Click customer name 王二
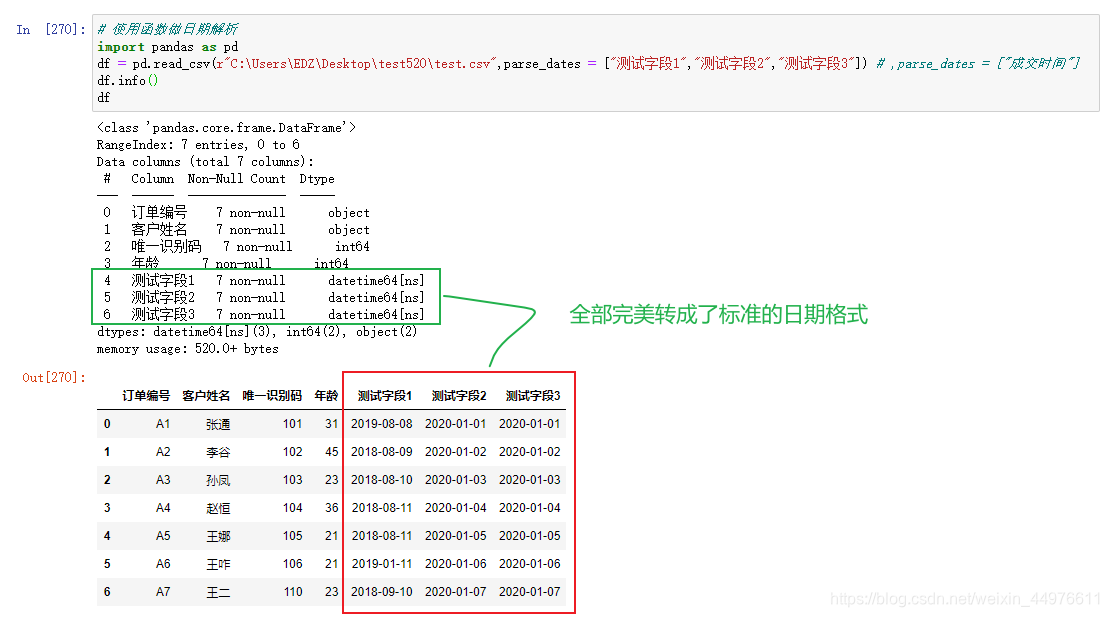 point(218,592)
